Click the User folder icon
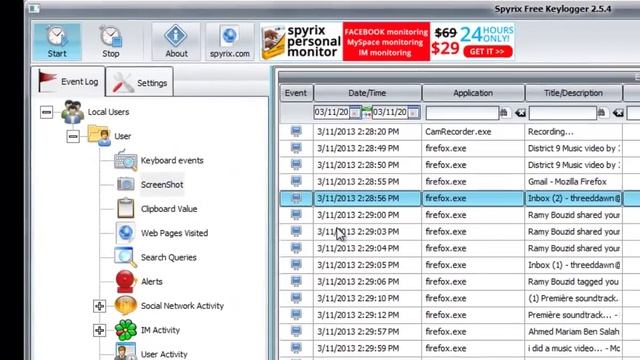The width and height of the screenshot is (640, 360). 99,136
